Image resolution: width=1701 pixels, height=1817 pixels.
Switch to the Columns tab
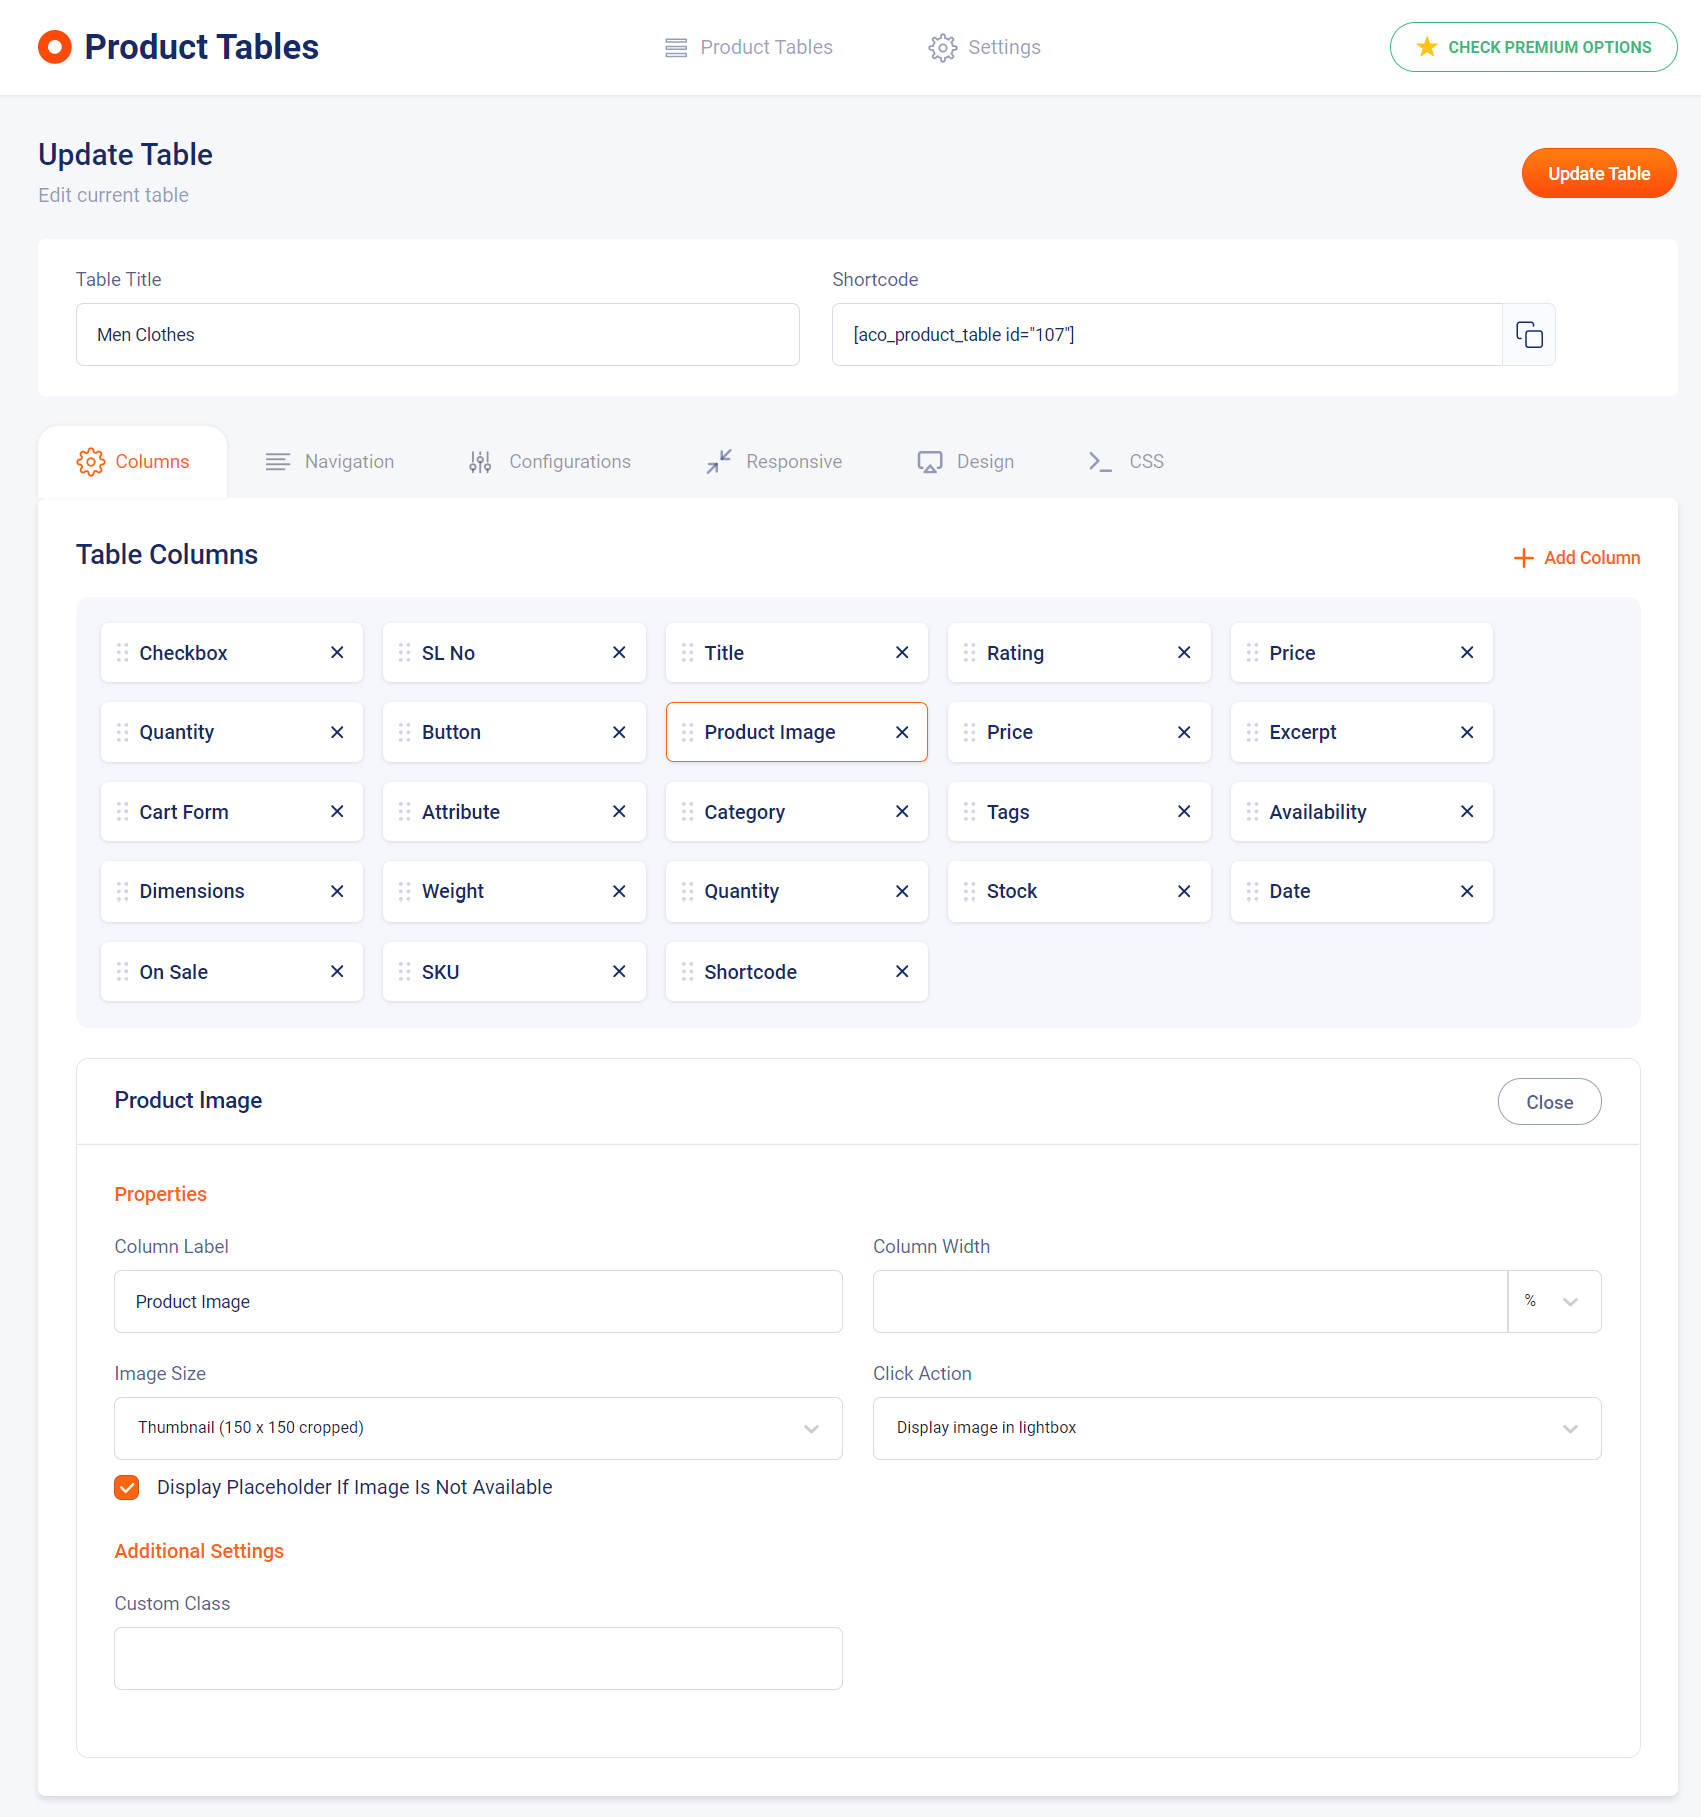pos(133,462)
